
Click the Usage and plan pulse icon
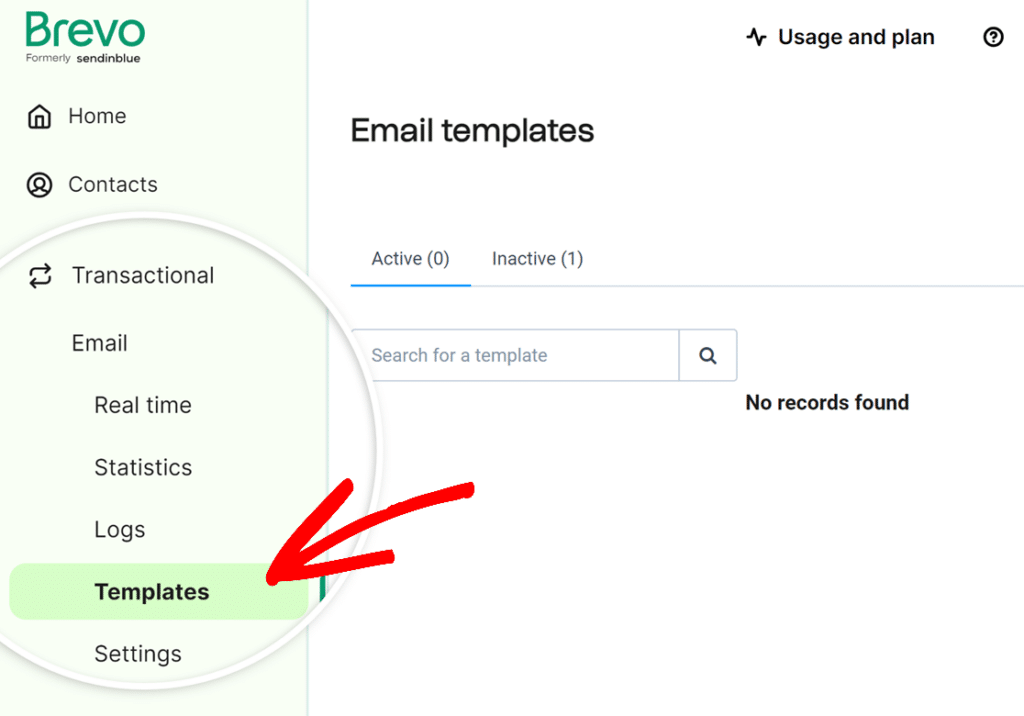(756, 38)
